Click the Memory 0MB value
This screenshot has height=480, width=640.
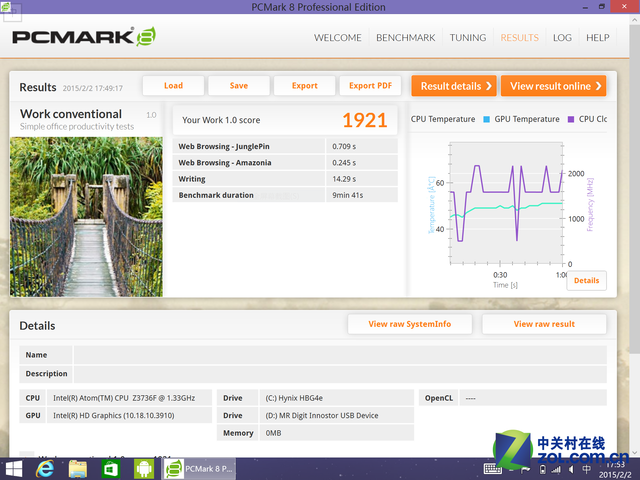click(273, 433)
